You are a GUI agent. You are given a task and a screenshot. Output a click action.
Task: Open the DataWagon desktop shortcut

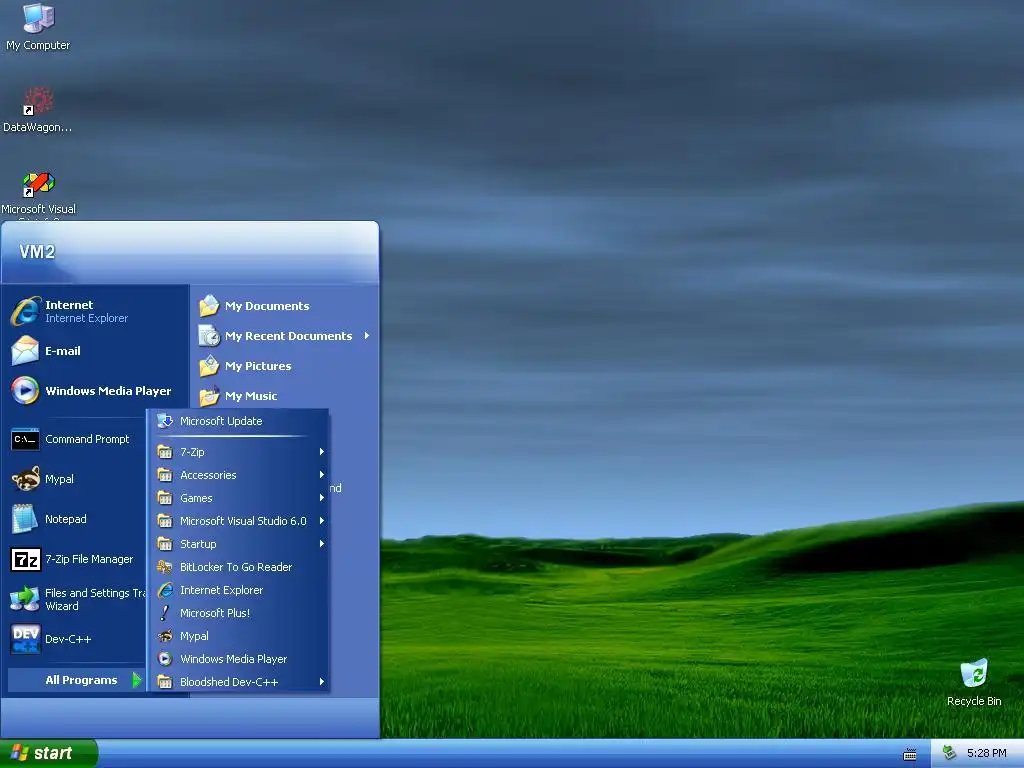(x=38, y=101)
